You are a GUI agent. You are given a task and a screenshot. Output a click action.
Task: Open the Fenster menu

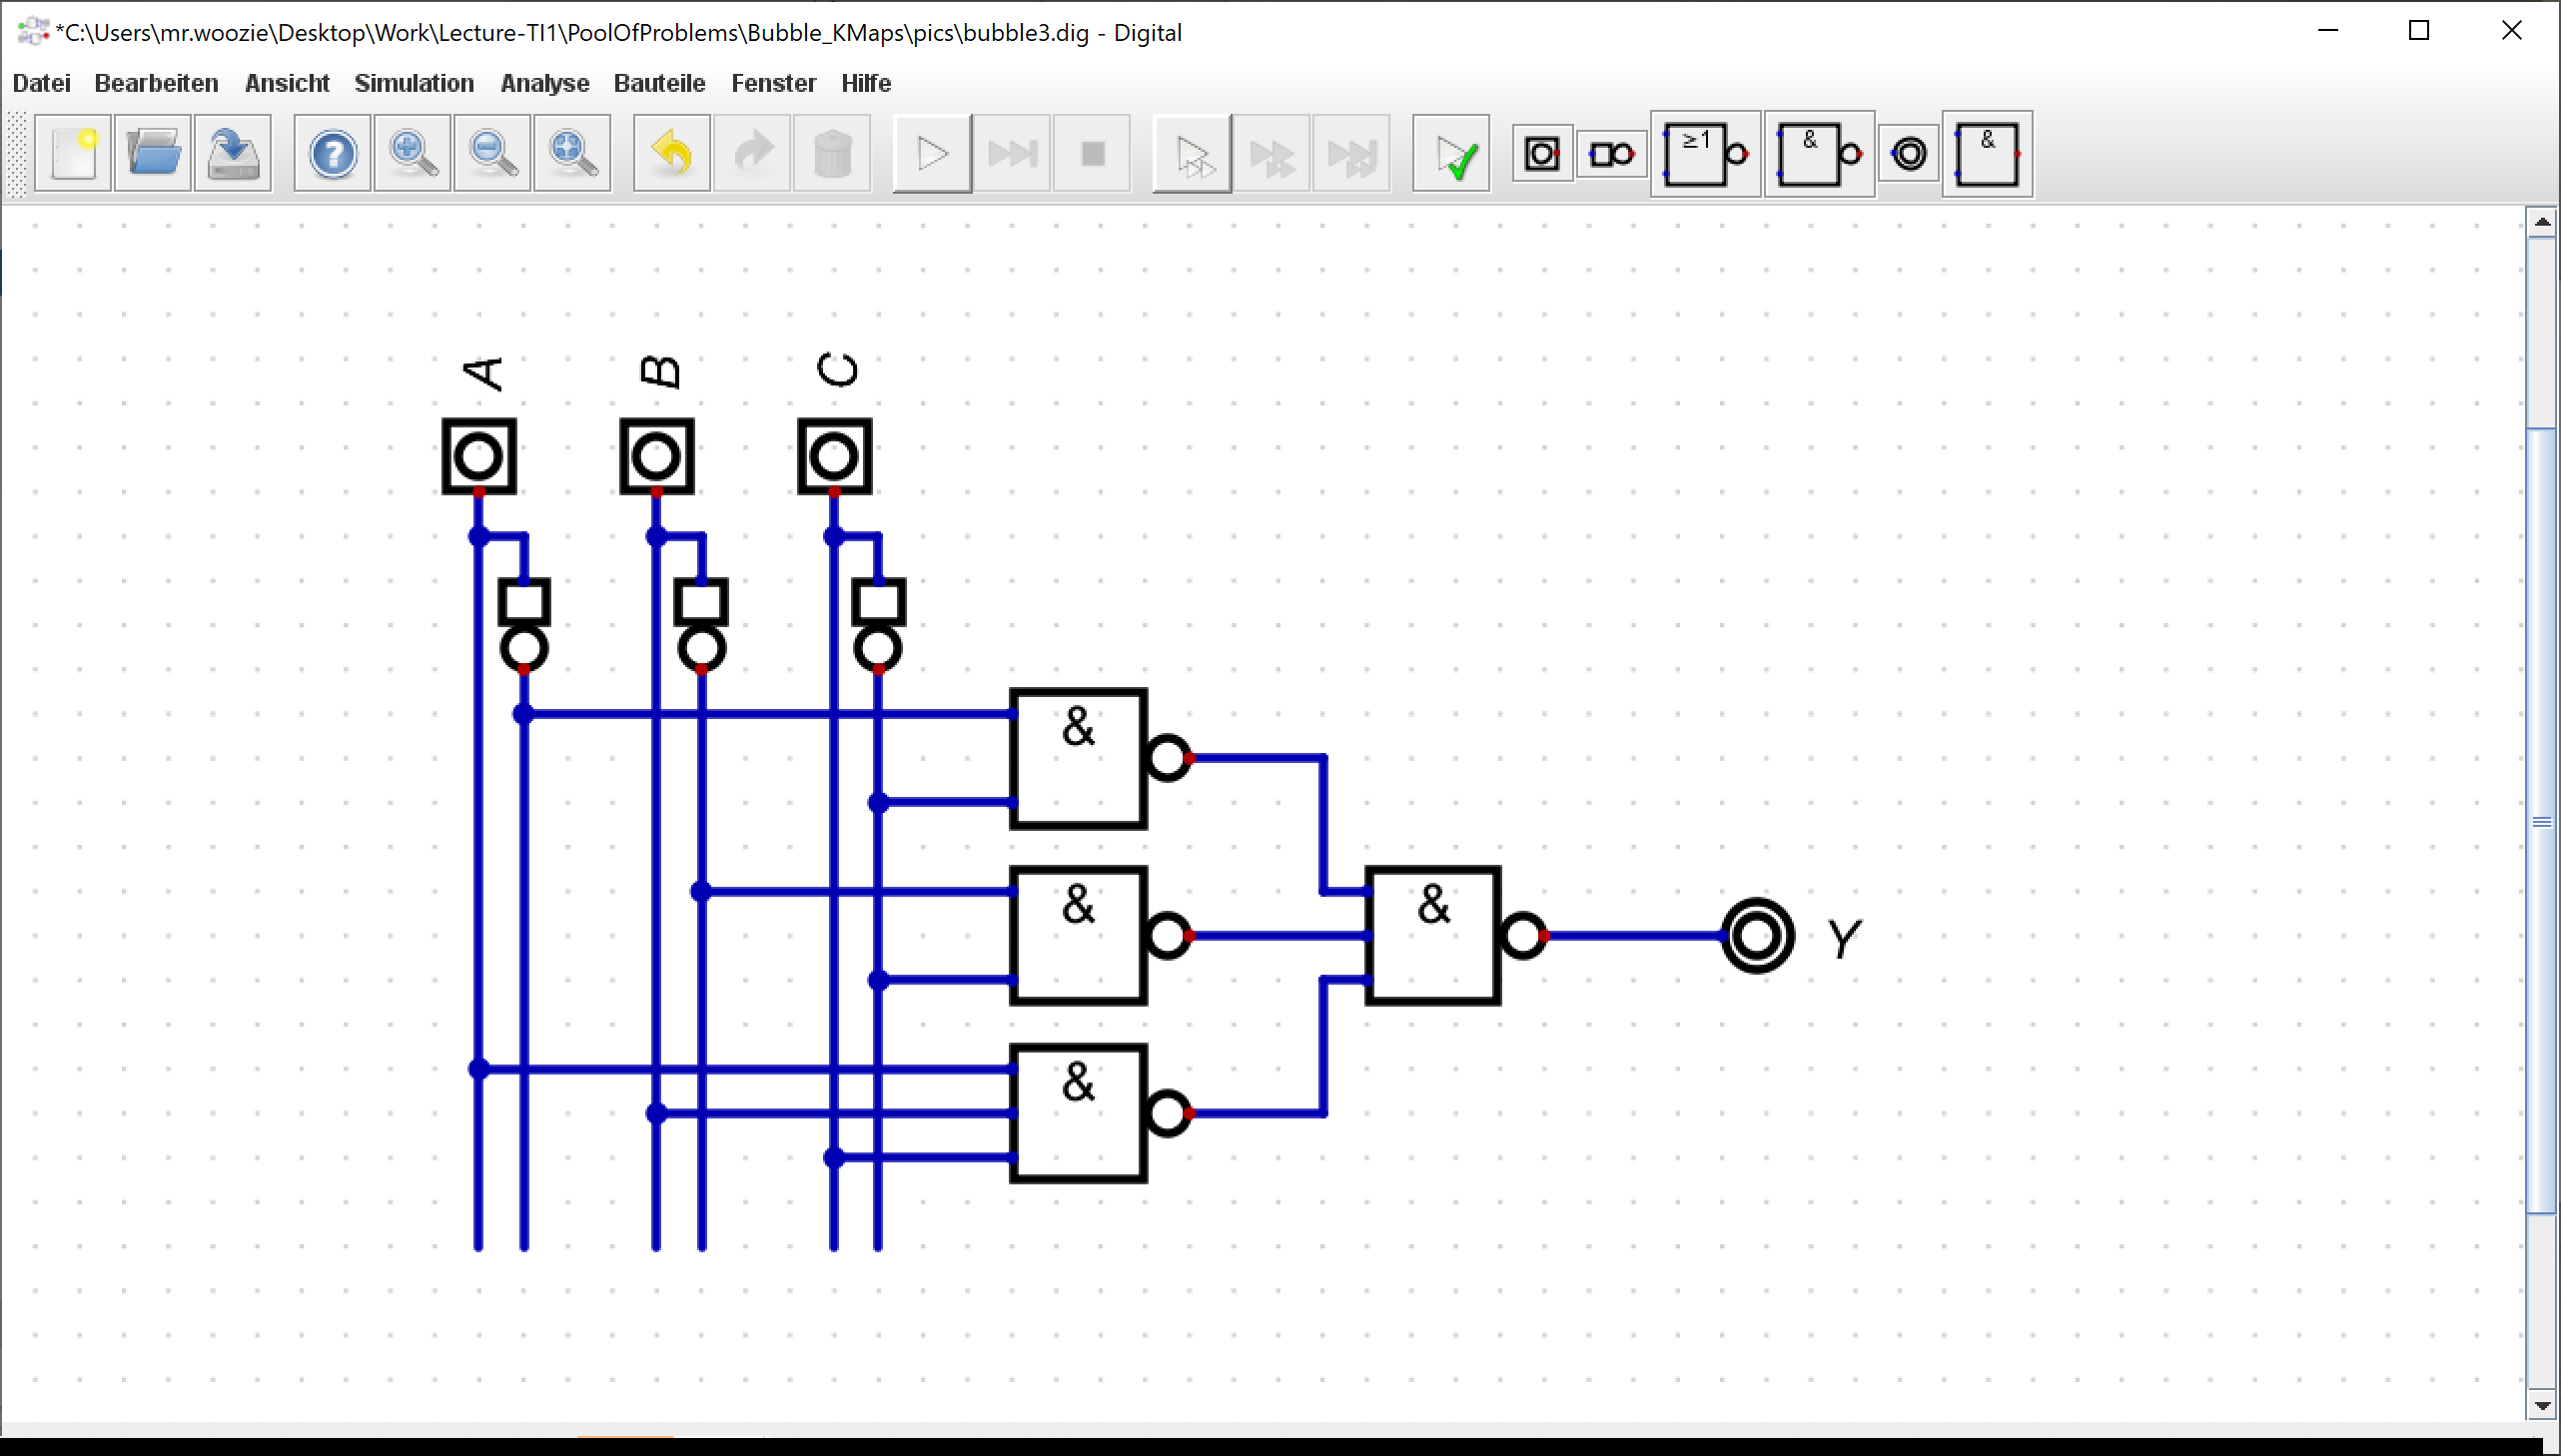pos(774,83)
